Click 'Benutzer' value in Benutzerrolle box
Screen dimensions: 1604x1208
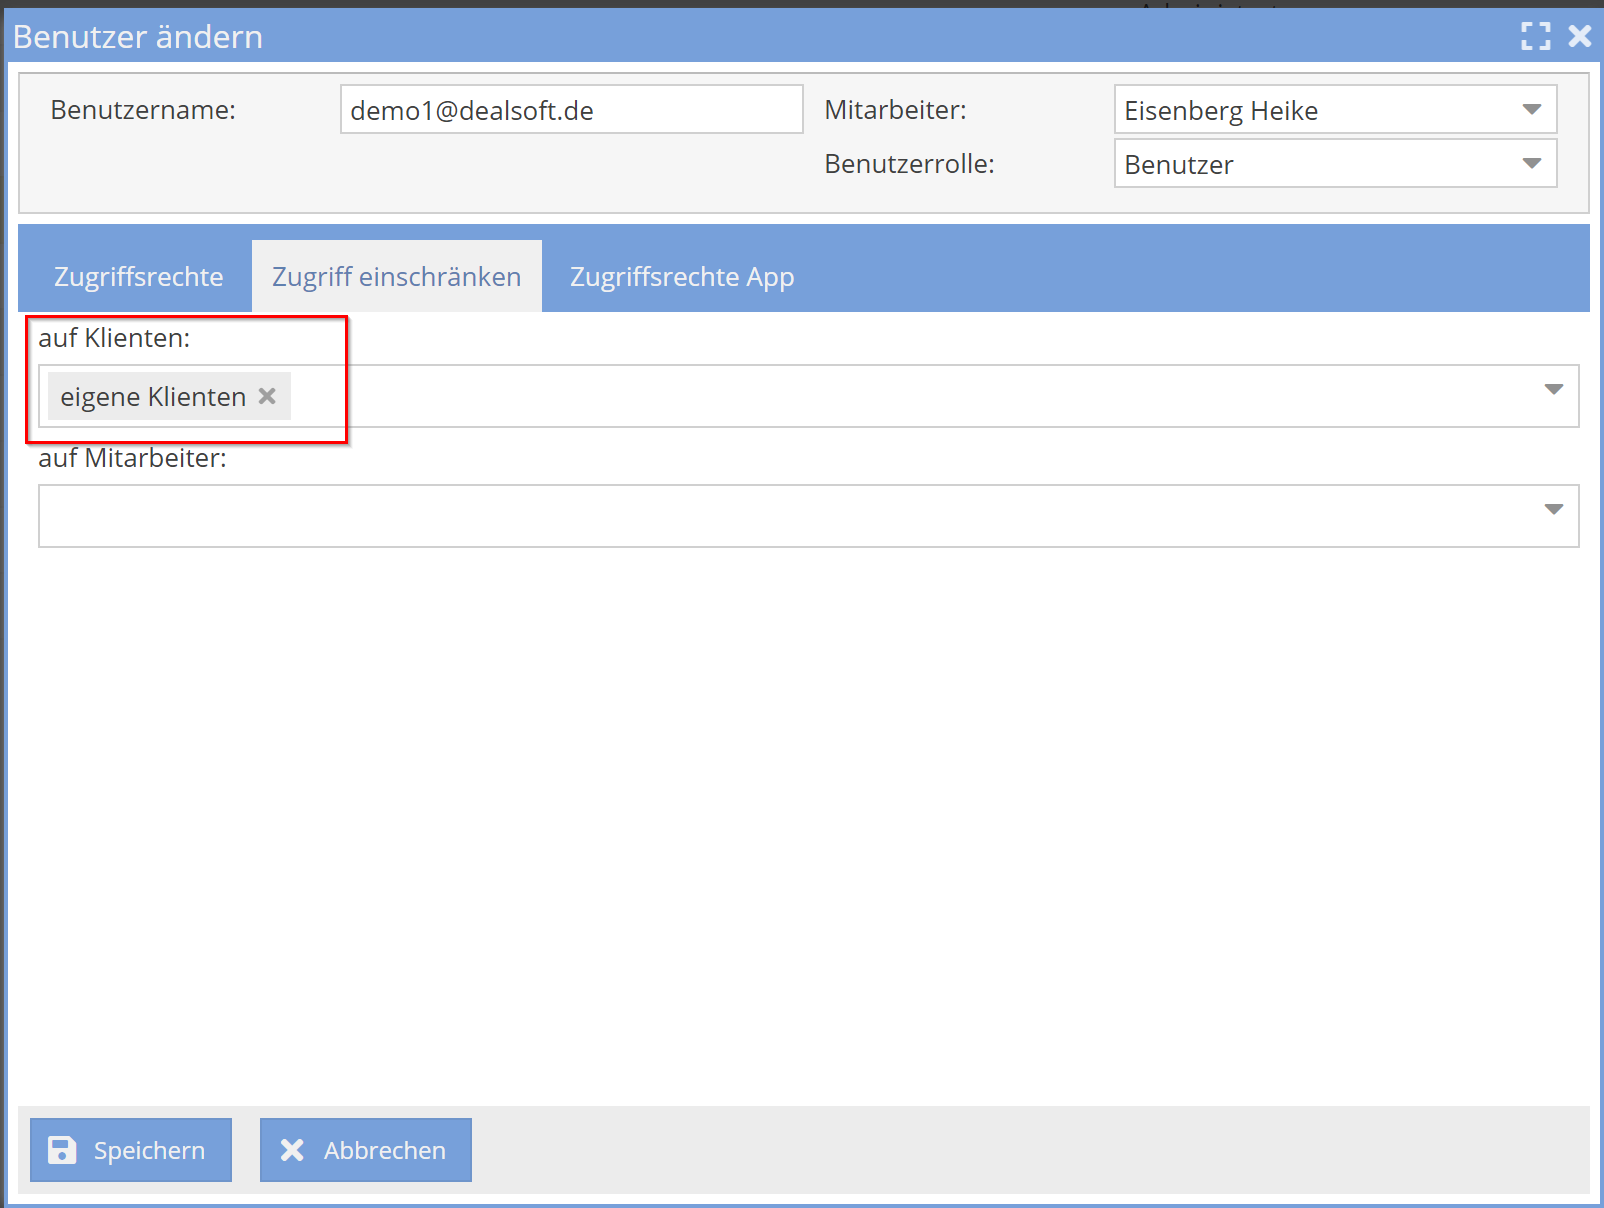click(1178, 165)
